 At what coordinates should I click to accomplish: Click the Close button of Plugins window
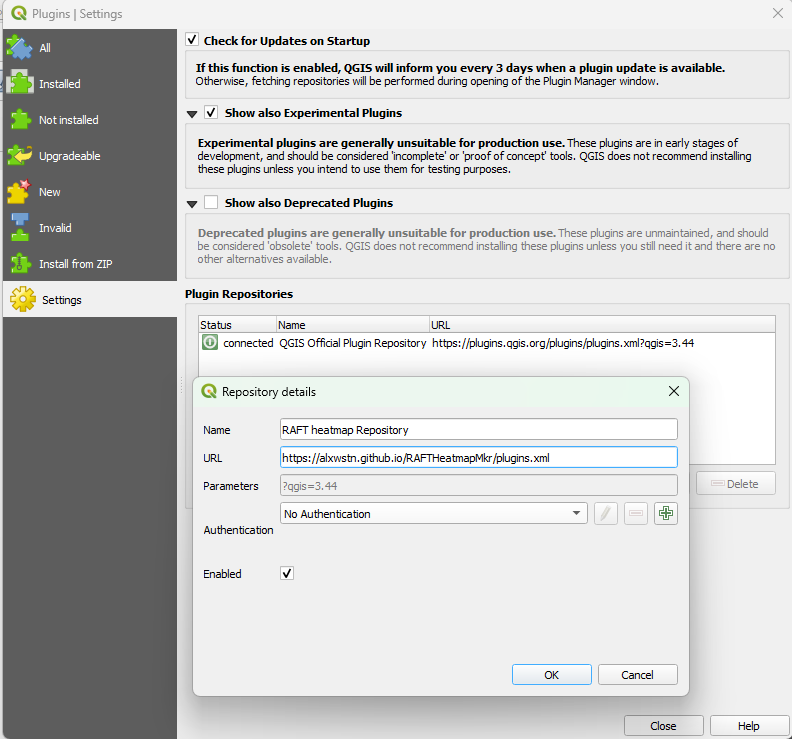(663, 726)
